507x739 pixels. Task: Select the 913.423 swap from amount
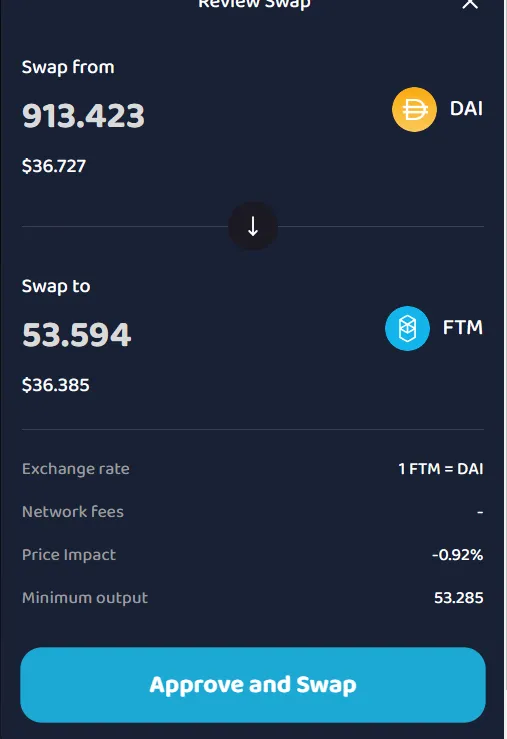[83, 115]
